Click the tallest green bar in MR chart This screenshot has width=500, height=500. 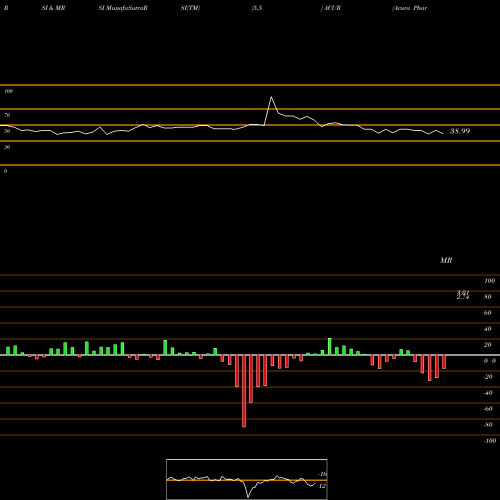coord(330,347)
